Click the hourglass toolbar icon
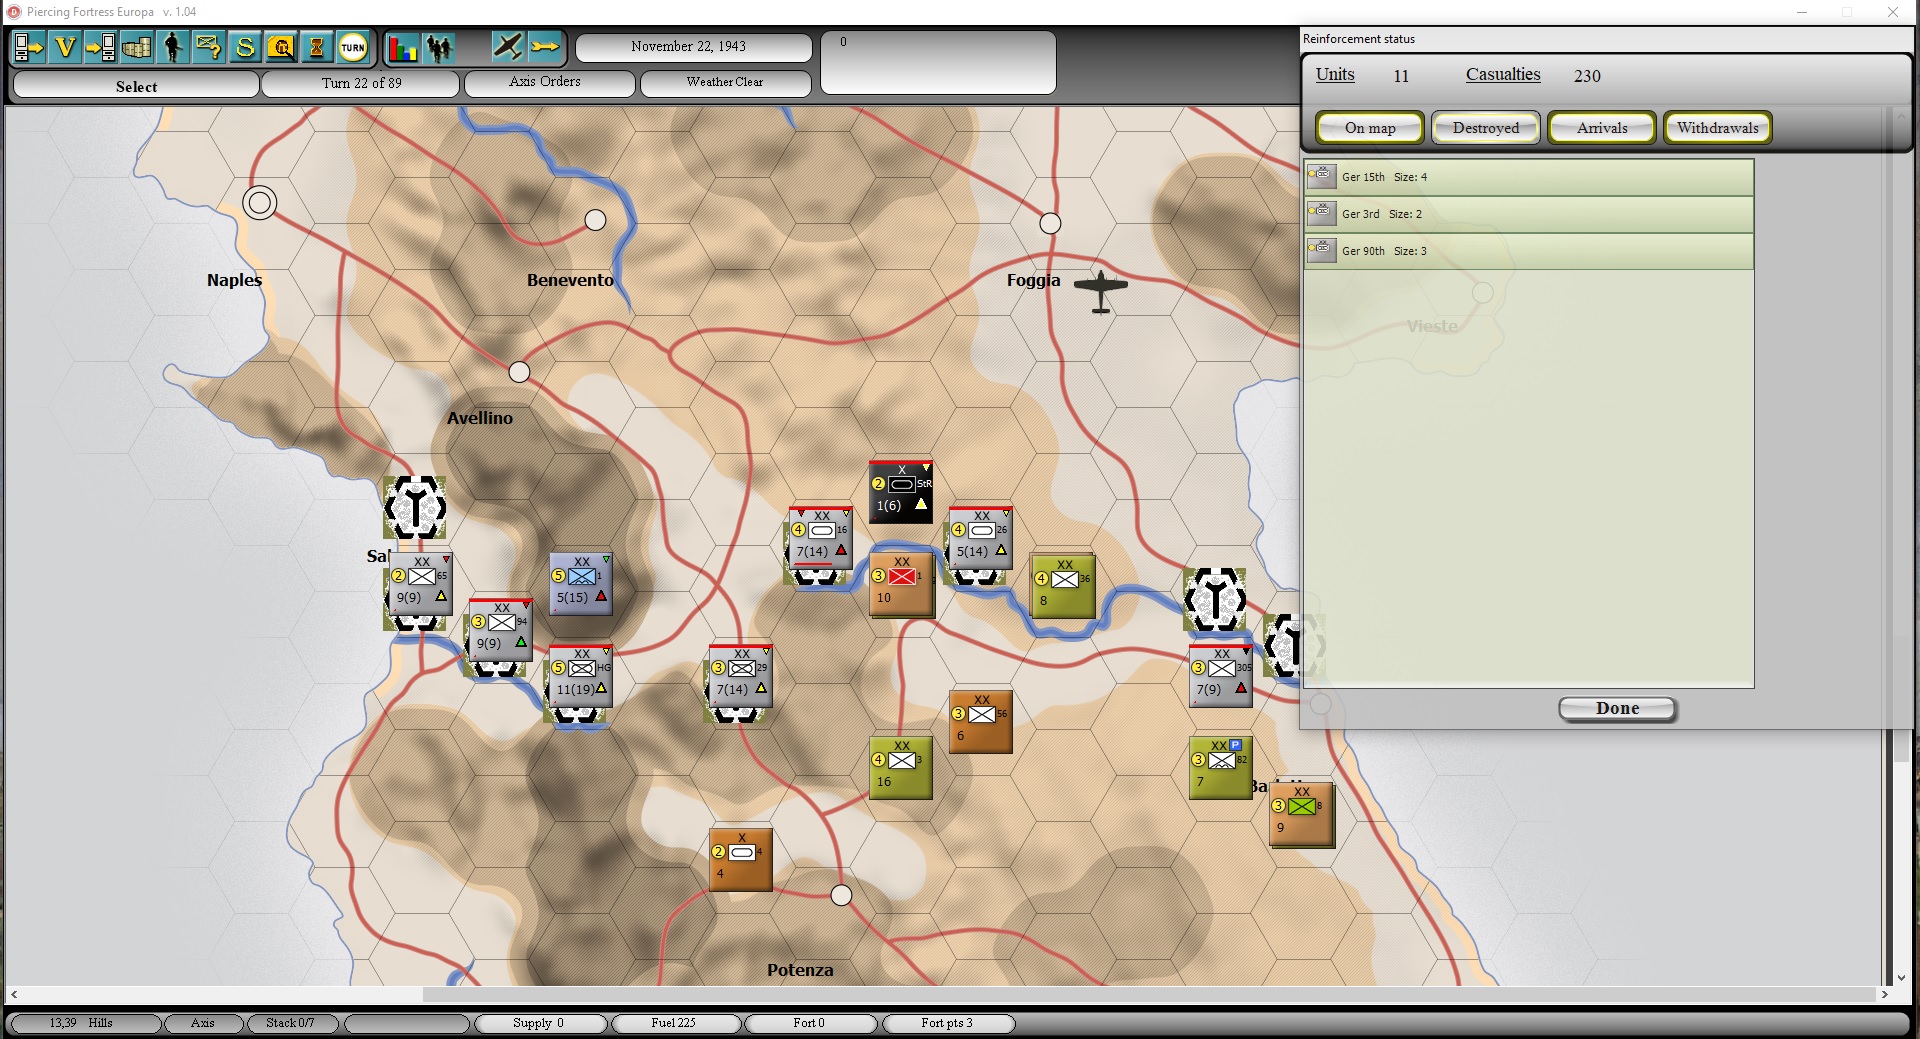 tap(317, 47)
